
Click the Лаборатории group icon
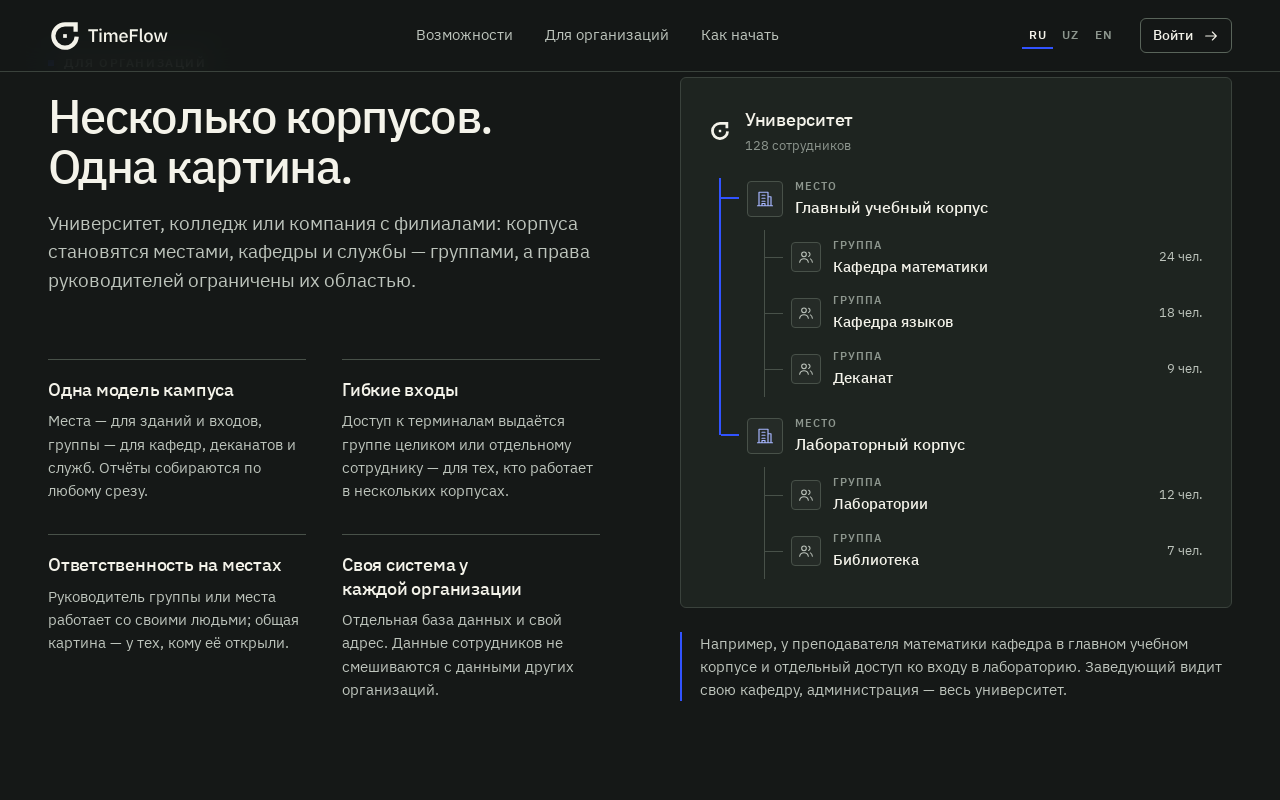click(x=806, y=495)
